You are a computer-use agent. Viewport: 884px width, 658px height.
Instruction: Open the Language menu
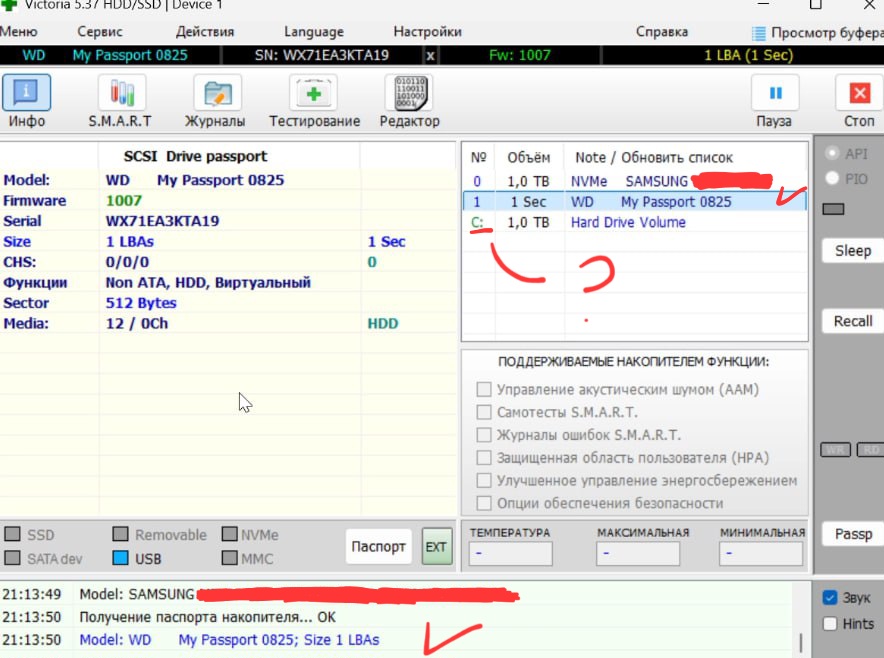point(314,32)
